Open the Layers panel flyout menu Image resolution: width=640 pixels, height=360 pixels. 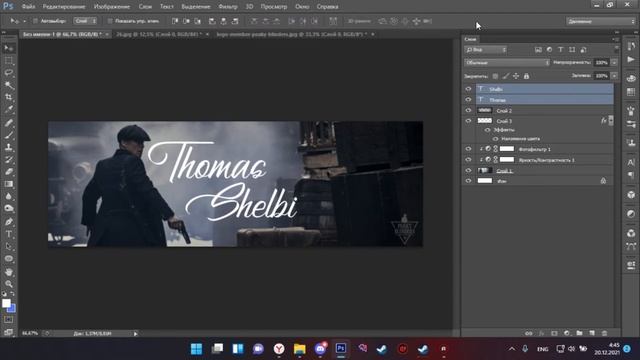(x=615, y=39)
